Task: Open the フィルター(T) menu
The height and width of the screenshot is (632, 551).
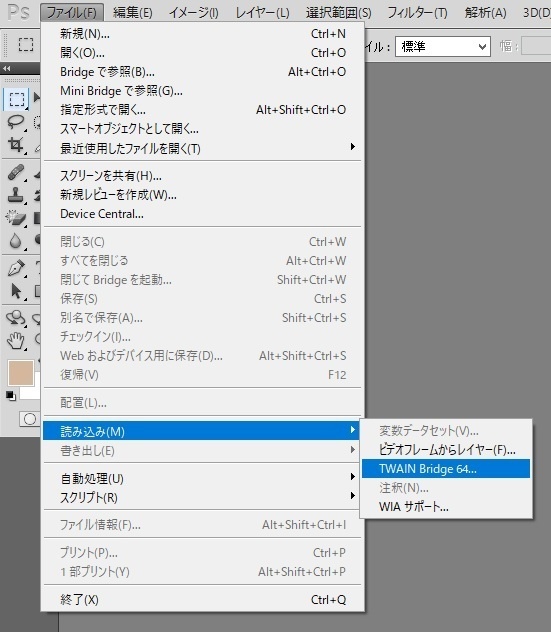Action: (x=417, y=13)
